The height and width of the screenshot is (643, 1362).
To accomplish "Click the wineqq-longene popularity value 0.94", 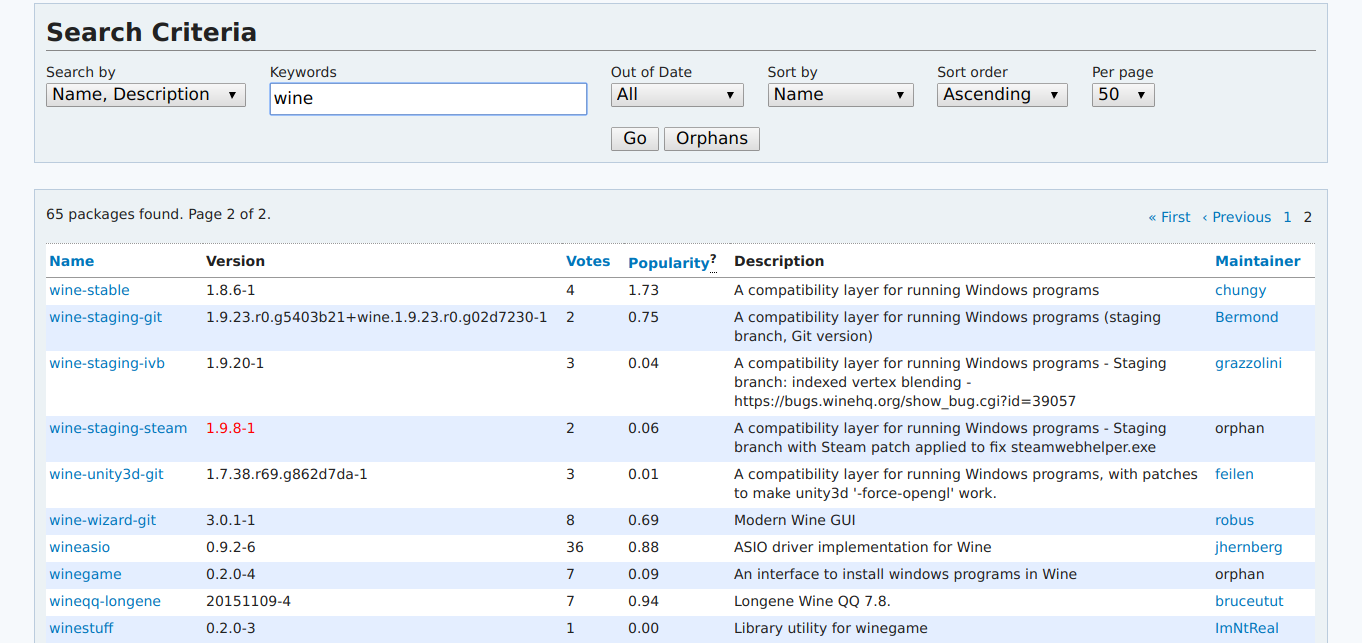I will point(643,601).
